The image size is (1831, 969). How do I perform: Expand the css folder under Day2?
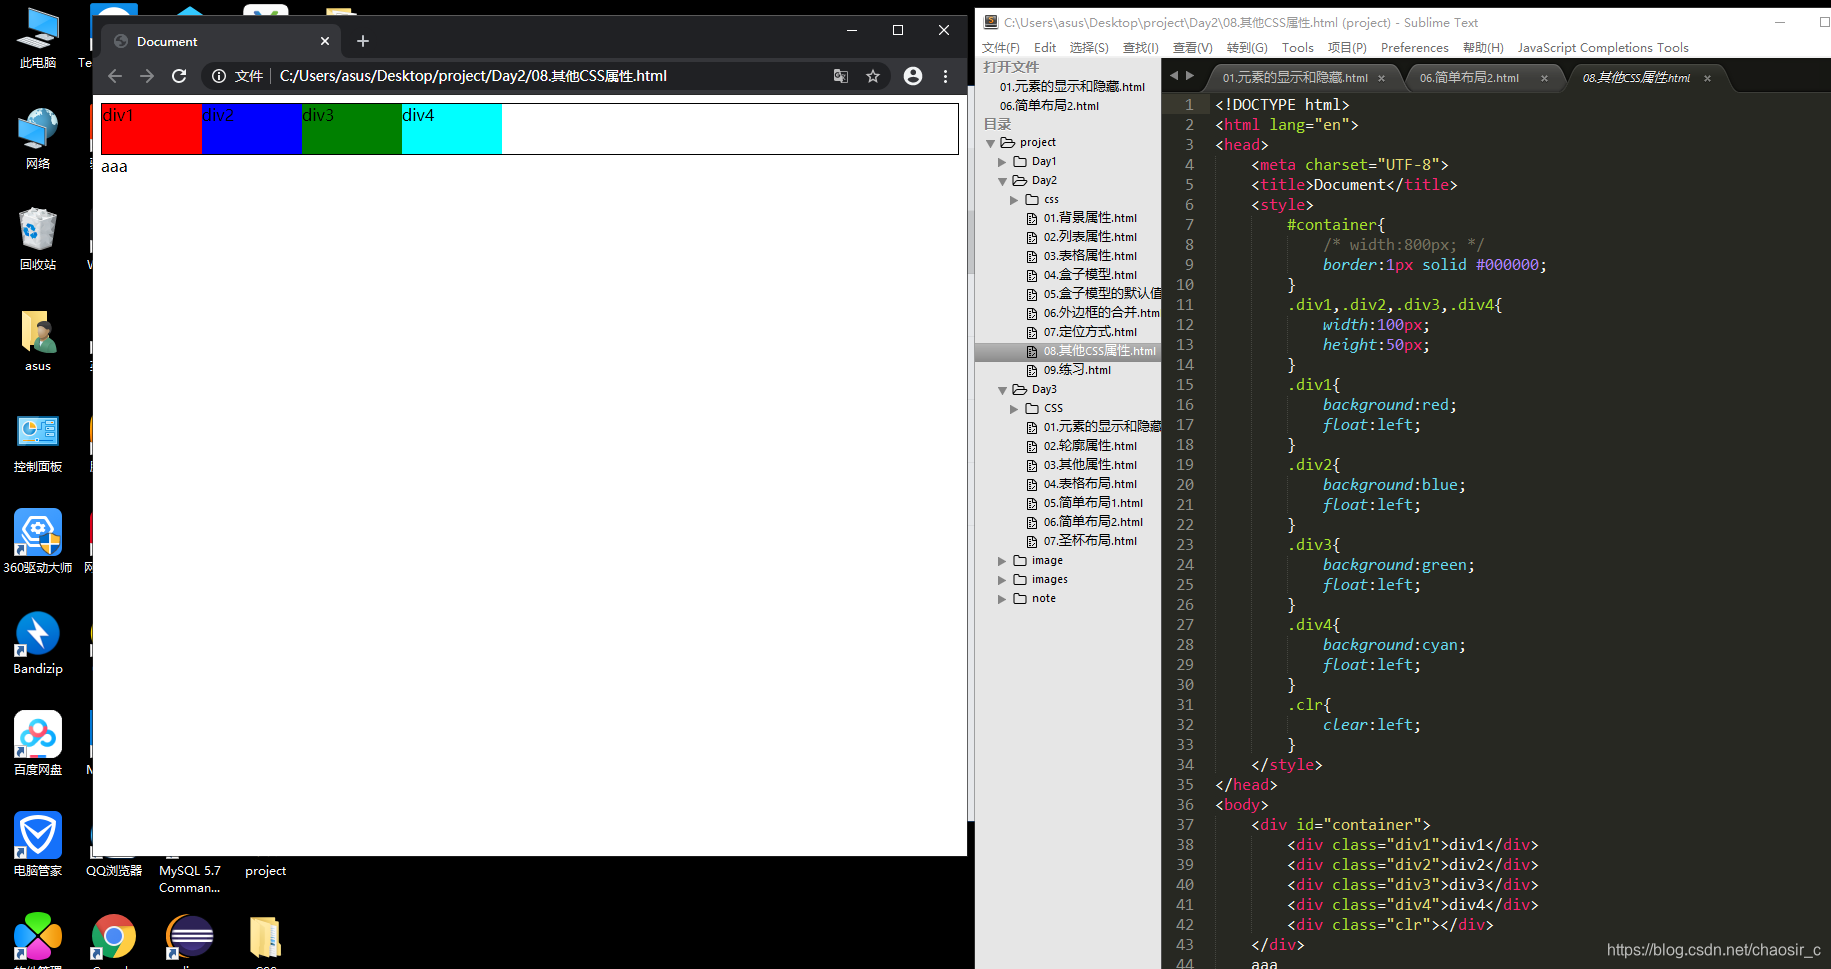point(1014,200)
